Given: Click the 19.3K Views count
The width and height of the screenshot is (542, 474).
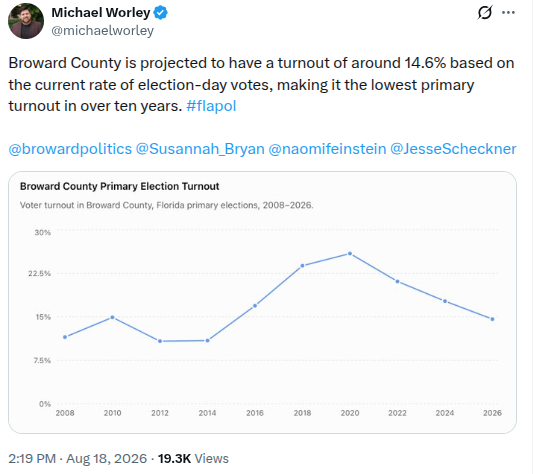Looking at the screenshot, I should coord(193,458).
